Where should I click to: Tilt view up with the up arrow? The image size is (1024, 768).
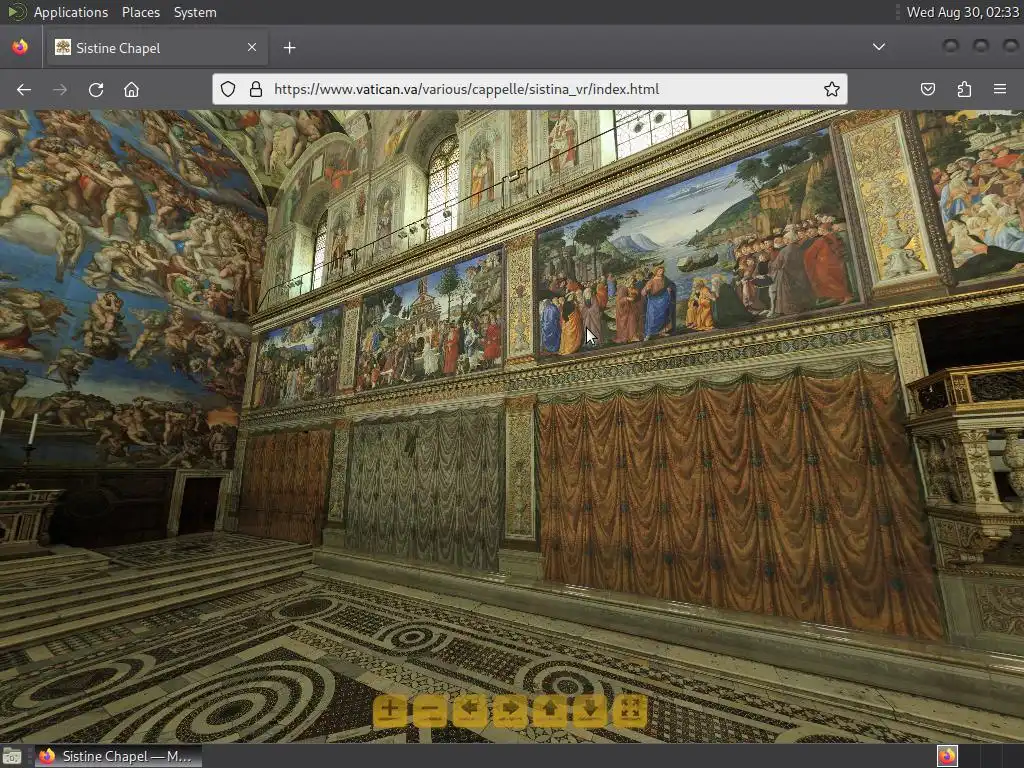point(550,711)
